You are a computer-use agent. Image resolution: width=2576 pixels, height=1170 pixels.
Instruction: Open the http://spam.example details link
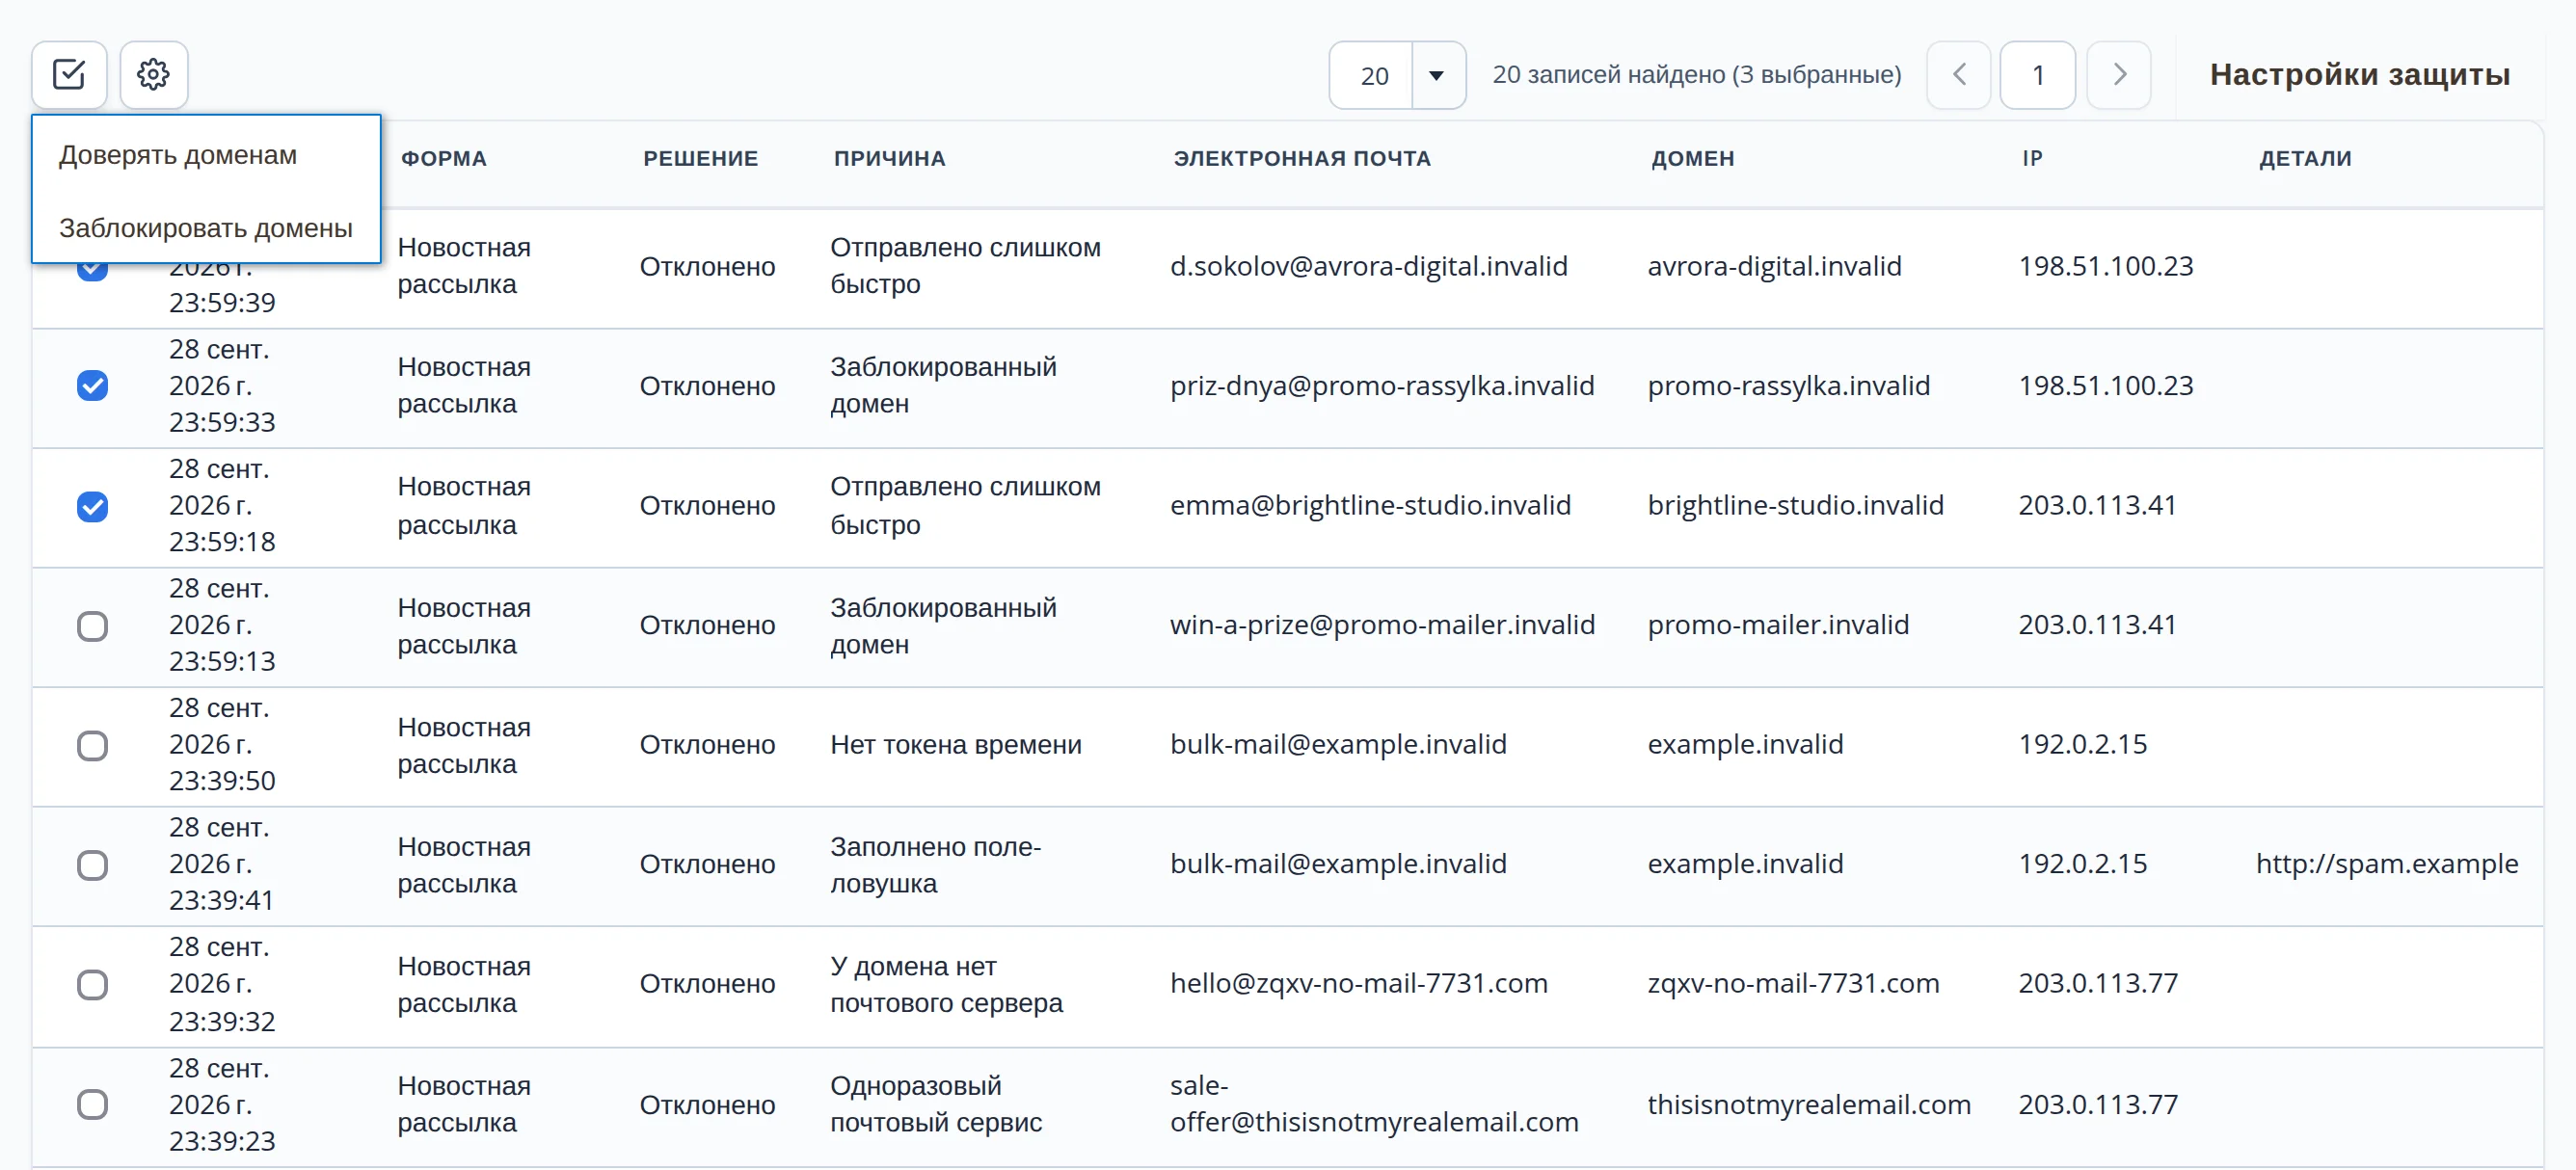(2386, 864)
